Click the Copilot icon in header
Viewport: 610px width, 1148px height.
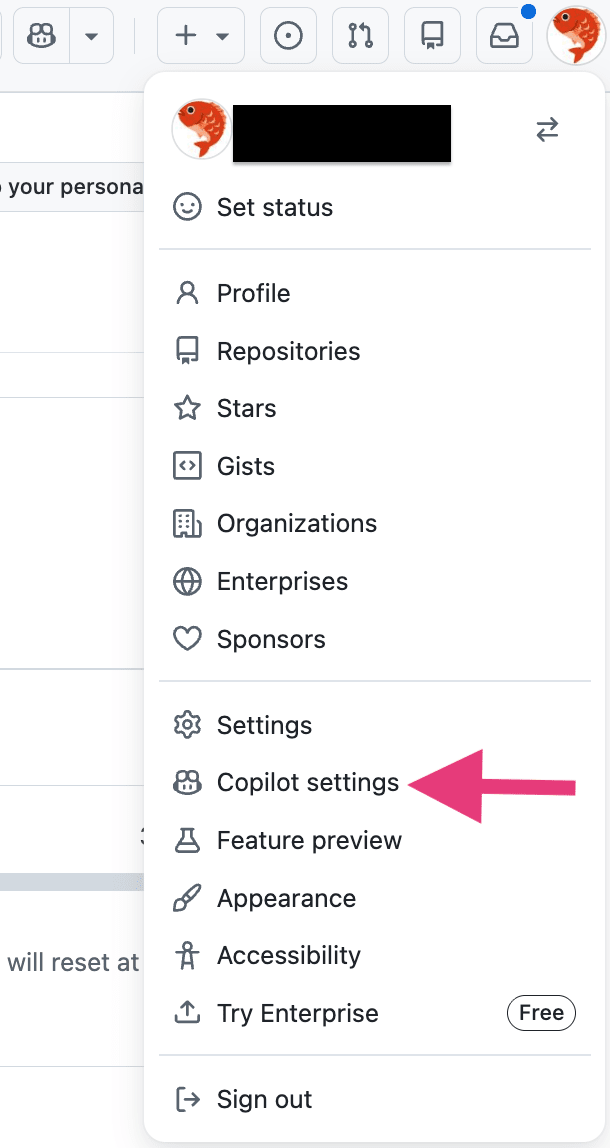tap(42, 36)
